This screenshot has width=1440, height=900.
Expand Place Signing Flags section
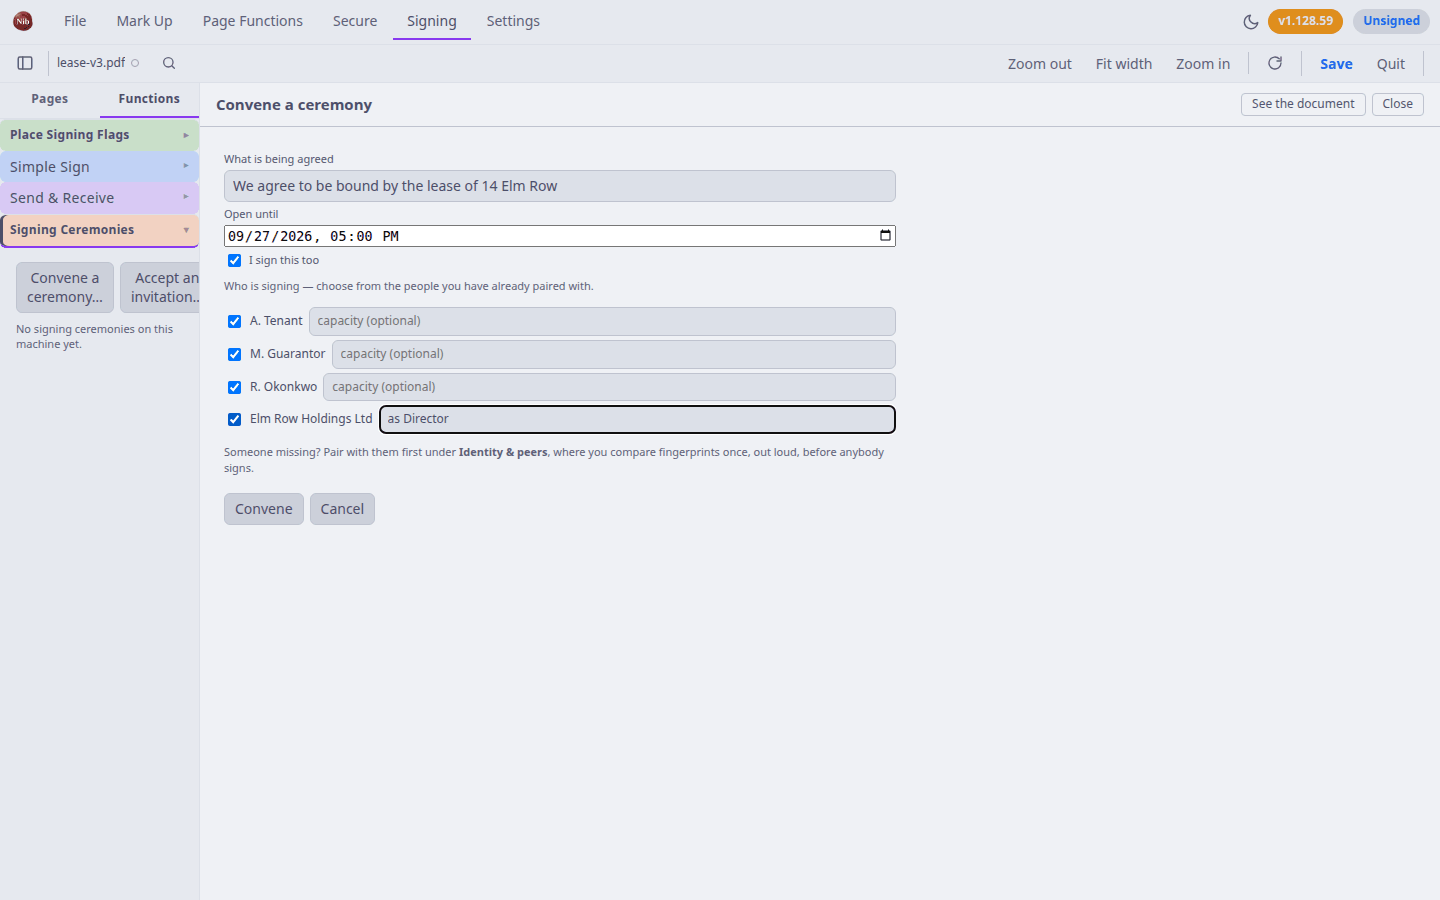click(99, 135)
